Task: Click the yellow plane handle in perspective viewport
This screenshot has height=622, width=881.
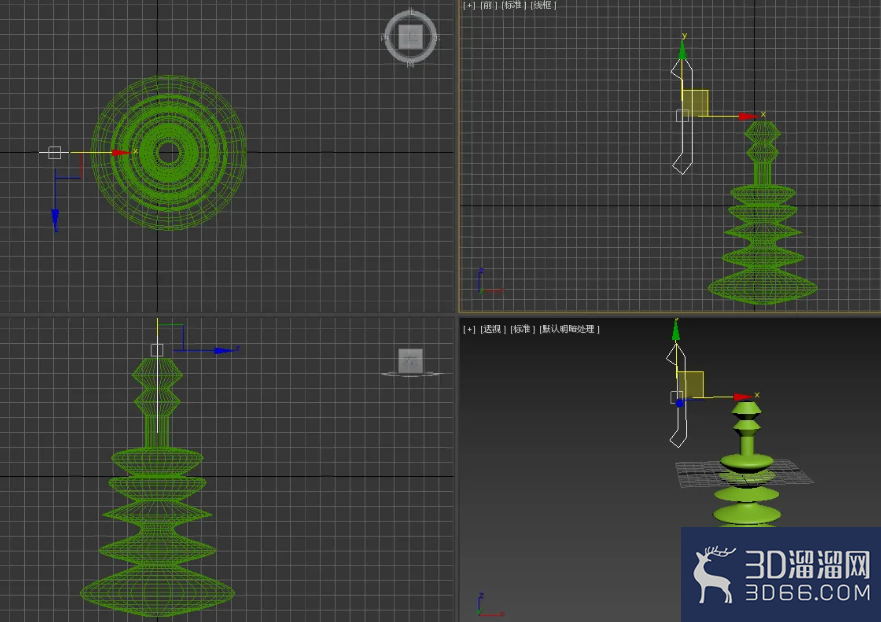Action: tap(691, 384)
